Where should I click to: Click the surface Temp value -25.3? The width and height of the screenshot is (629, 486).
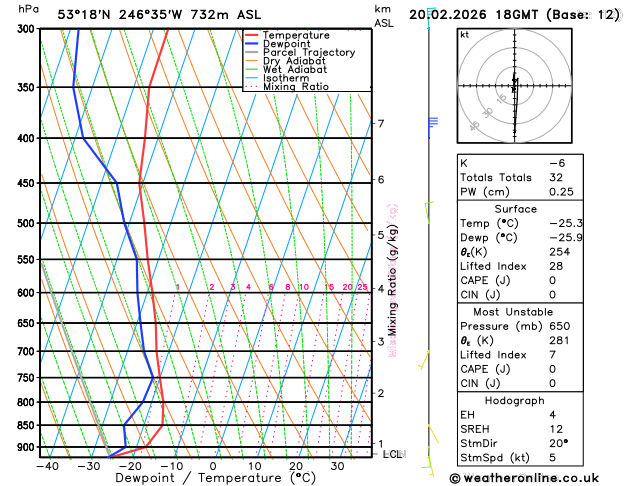[x=566, y=223]
